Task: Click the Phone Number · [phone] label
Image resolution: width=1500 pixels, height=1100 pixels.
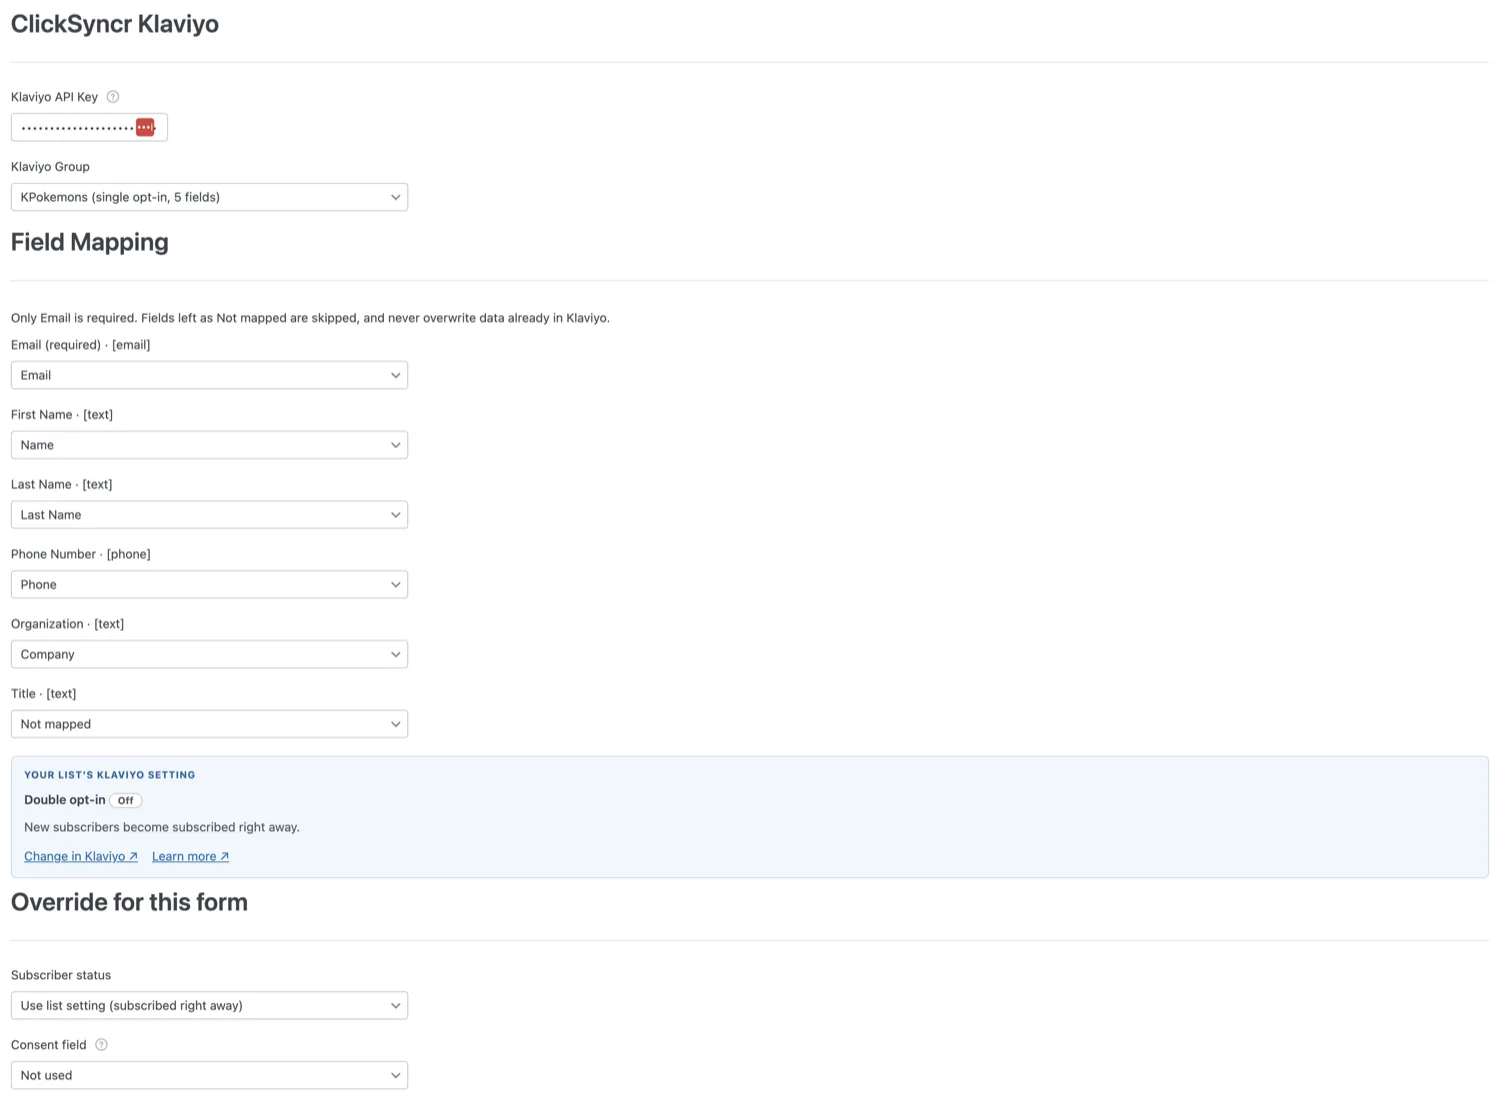Action: click(81, 554)
